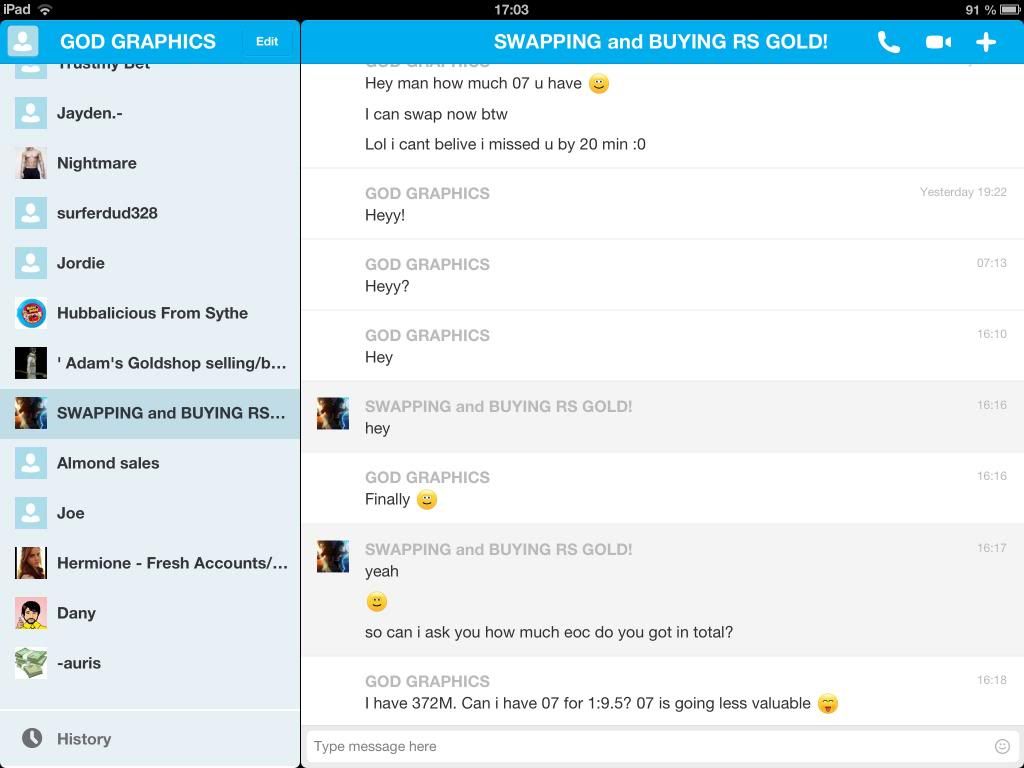Tap the -auris money avatar
1024x768 pixels.
pyautogui.click(x=31, y=663)
